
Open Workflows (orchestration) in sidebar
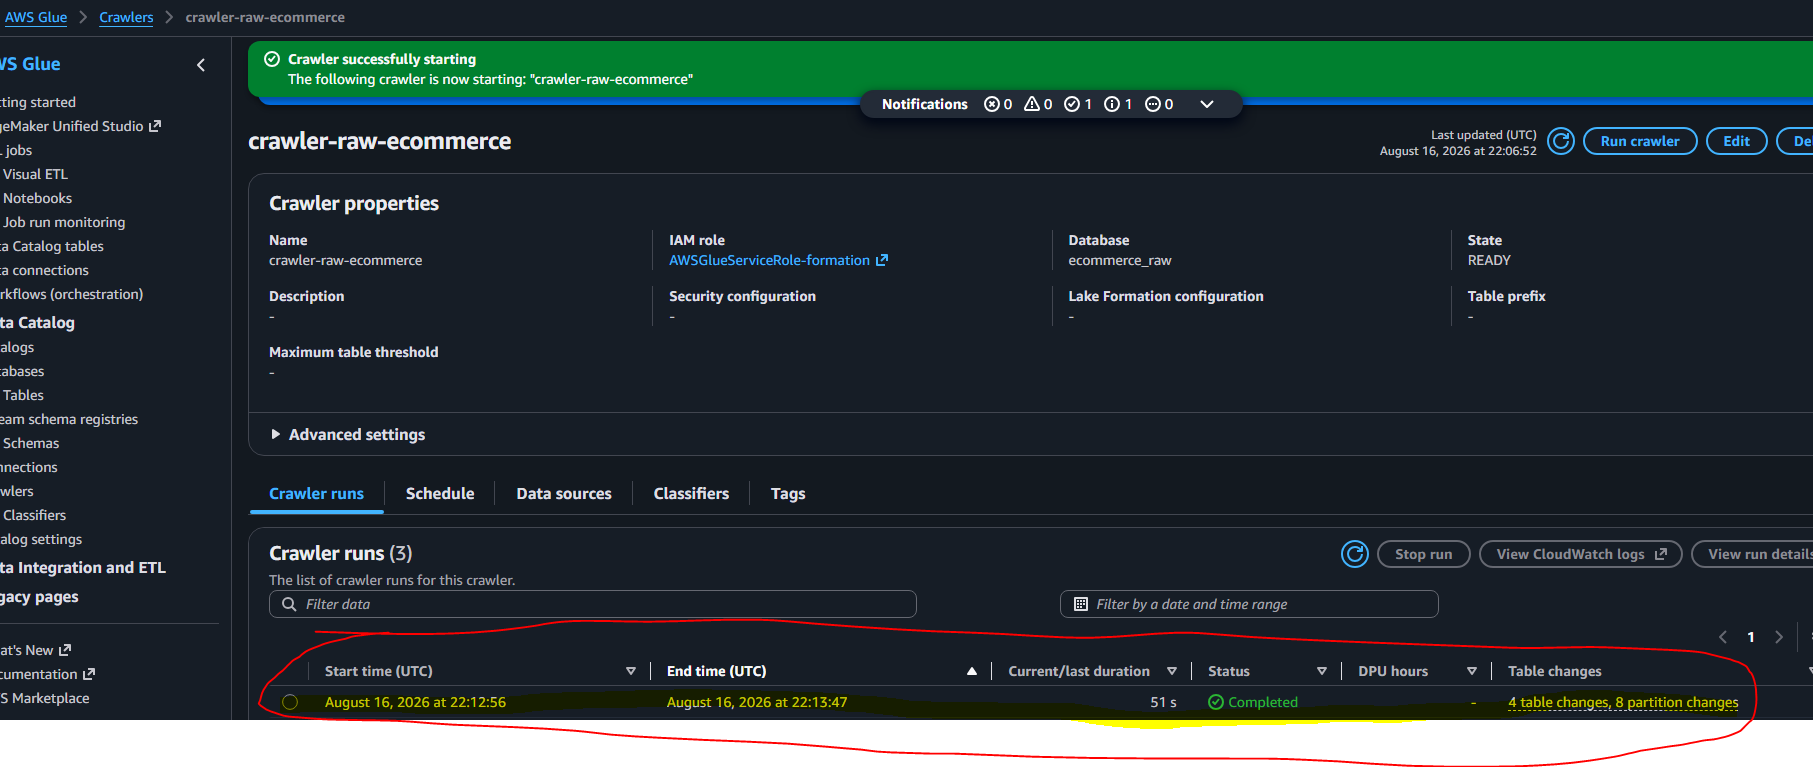coord(72,294)
